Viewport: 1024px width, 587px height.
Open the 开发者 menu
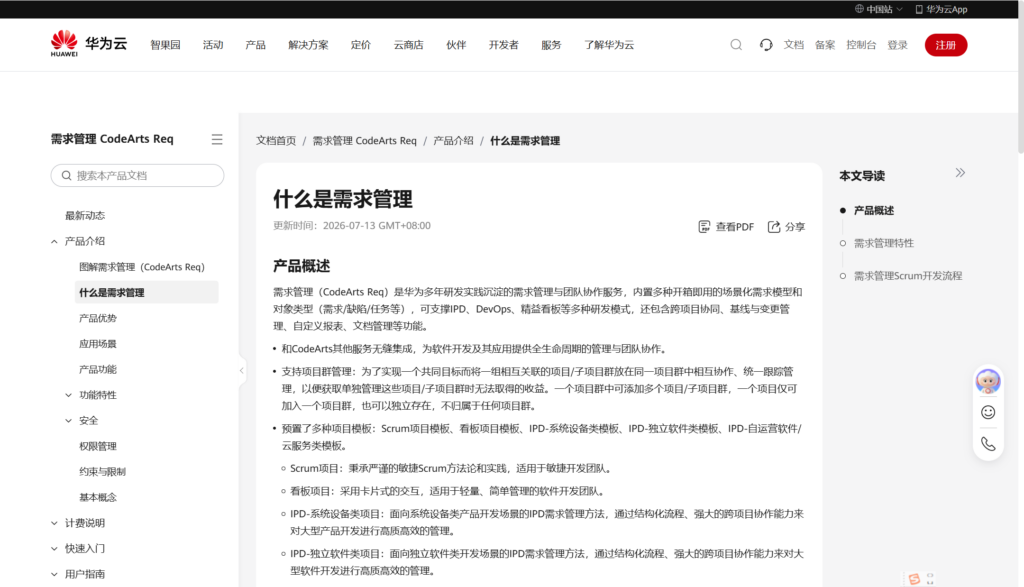point(504,44)
